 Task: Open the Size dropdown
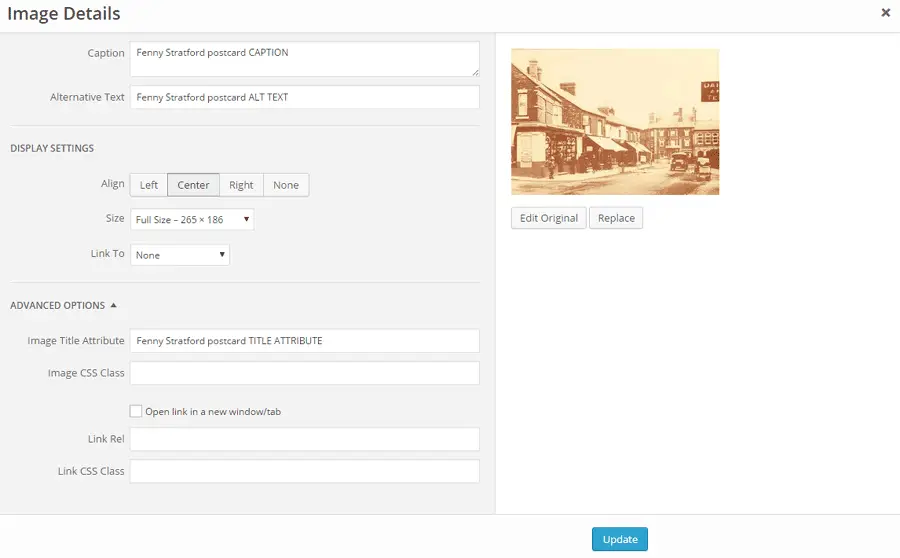[192, 219]
